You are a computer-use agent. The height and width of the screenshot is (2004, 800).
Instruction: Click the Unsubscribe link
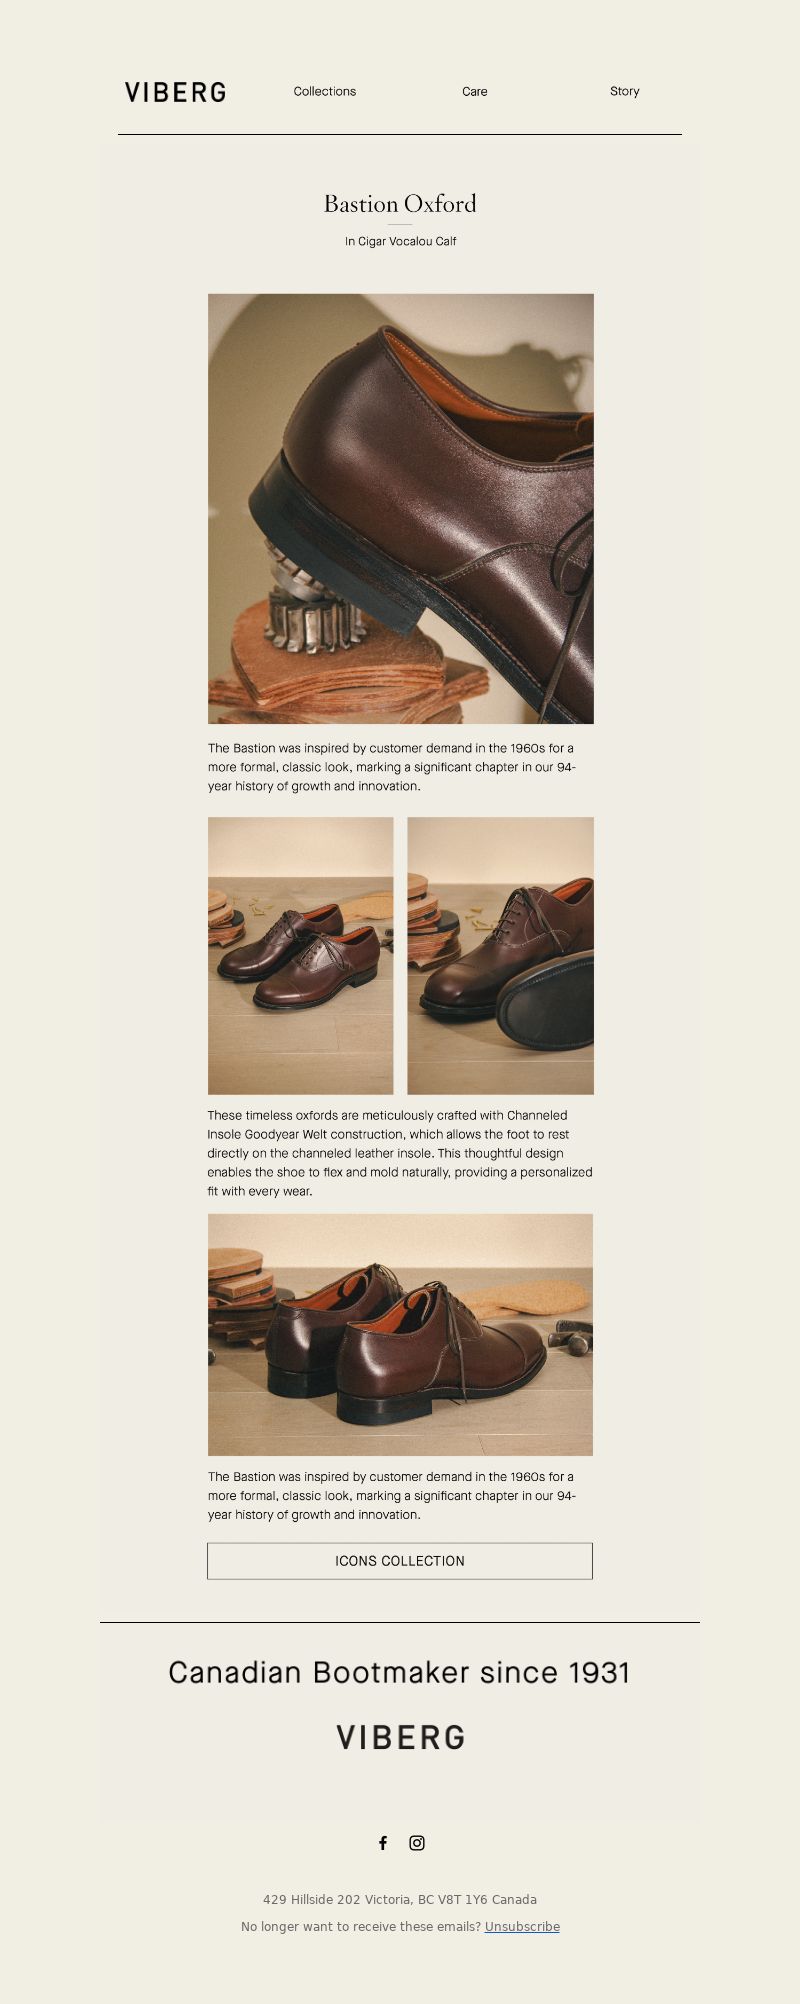tap(522, 1927)
